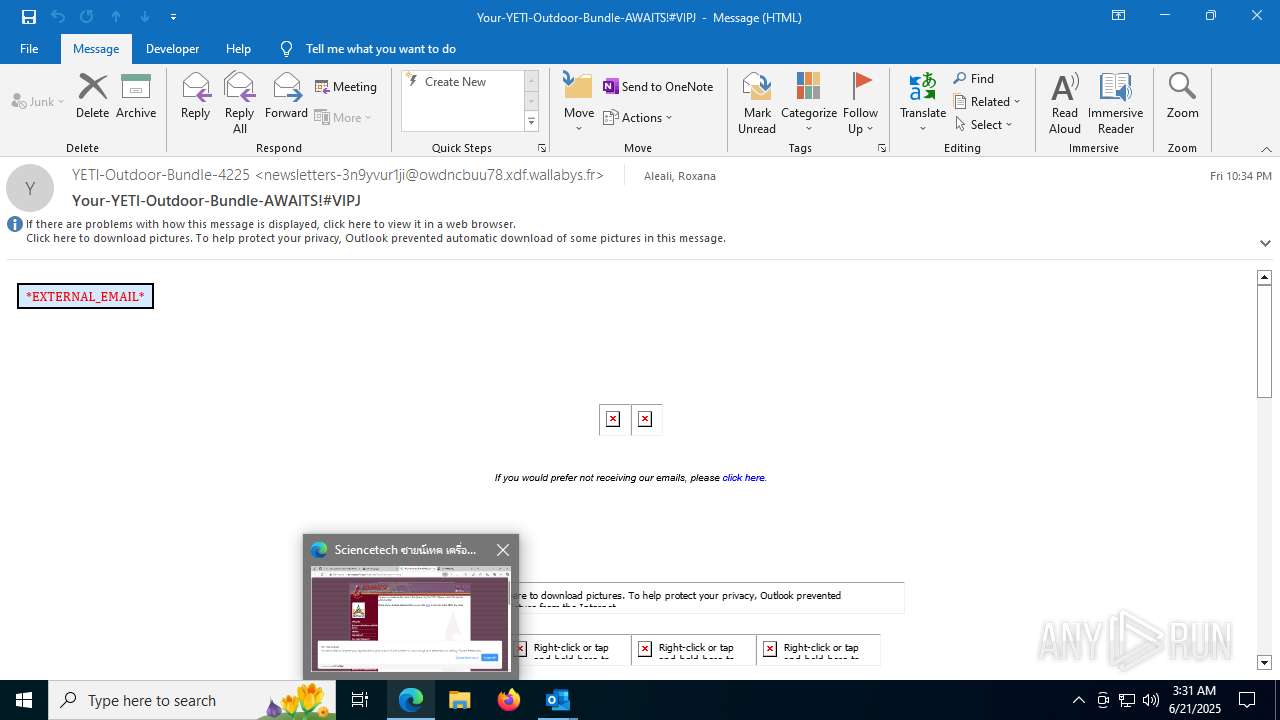
Task: Open the Notifications action center
Action: pos(1247,700)
